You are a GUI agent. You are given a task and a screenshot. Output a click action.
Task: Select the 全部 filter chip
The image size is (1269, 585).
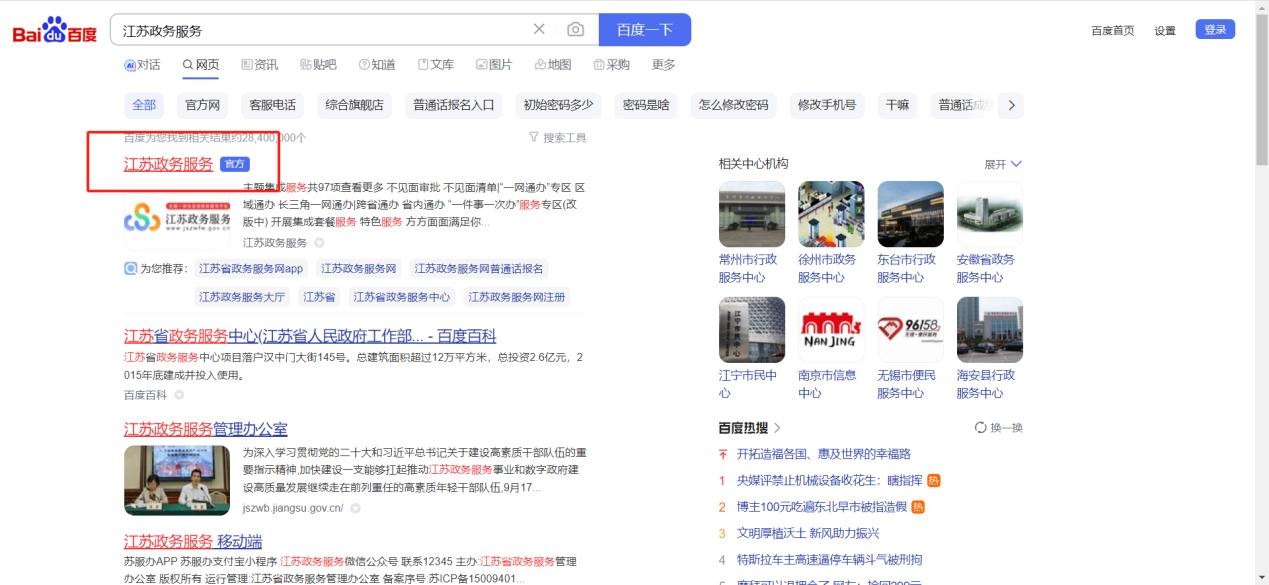[144, 105]
